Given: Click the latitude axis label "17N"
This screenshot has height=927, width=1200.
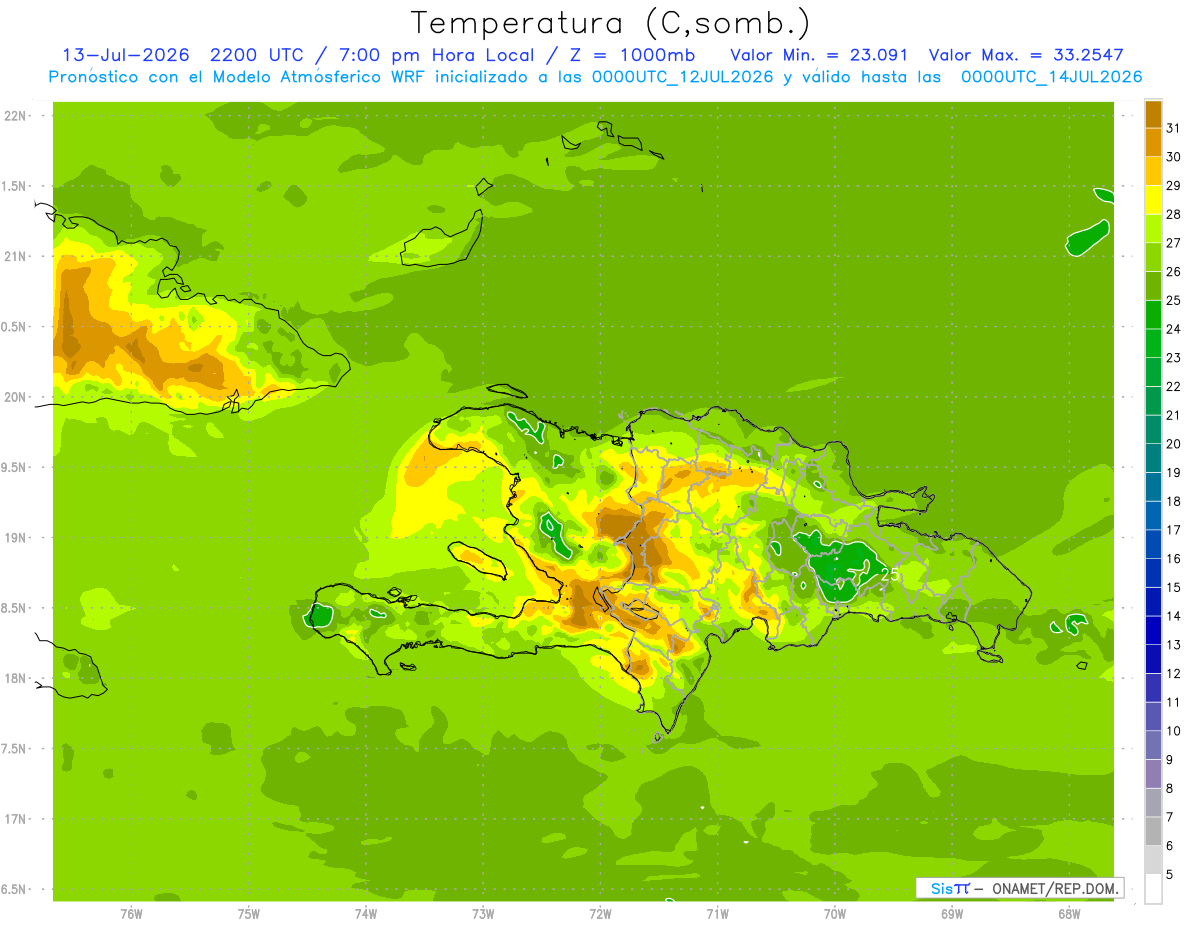Looking at the screenshot, I should (14, 819).
